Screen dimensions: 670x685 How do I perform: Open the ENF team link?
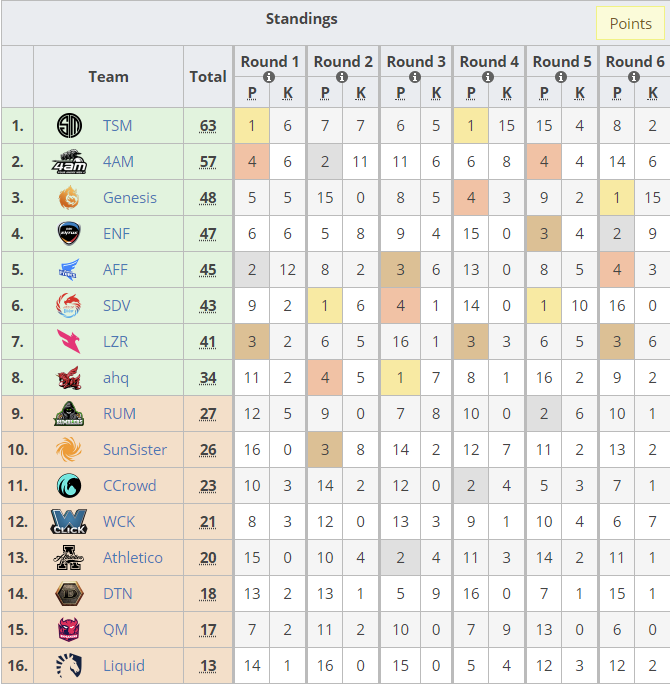[117, 234]
